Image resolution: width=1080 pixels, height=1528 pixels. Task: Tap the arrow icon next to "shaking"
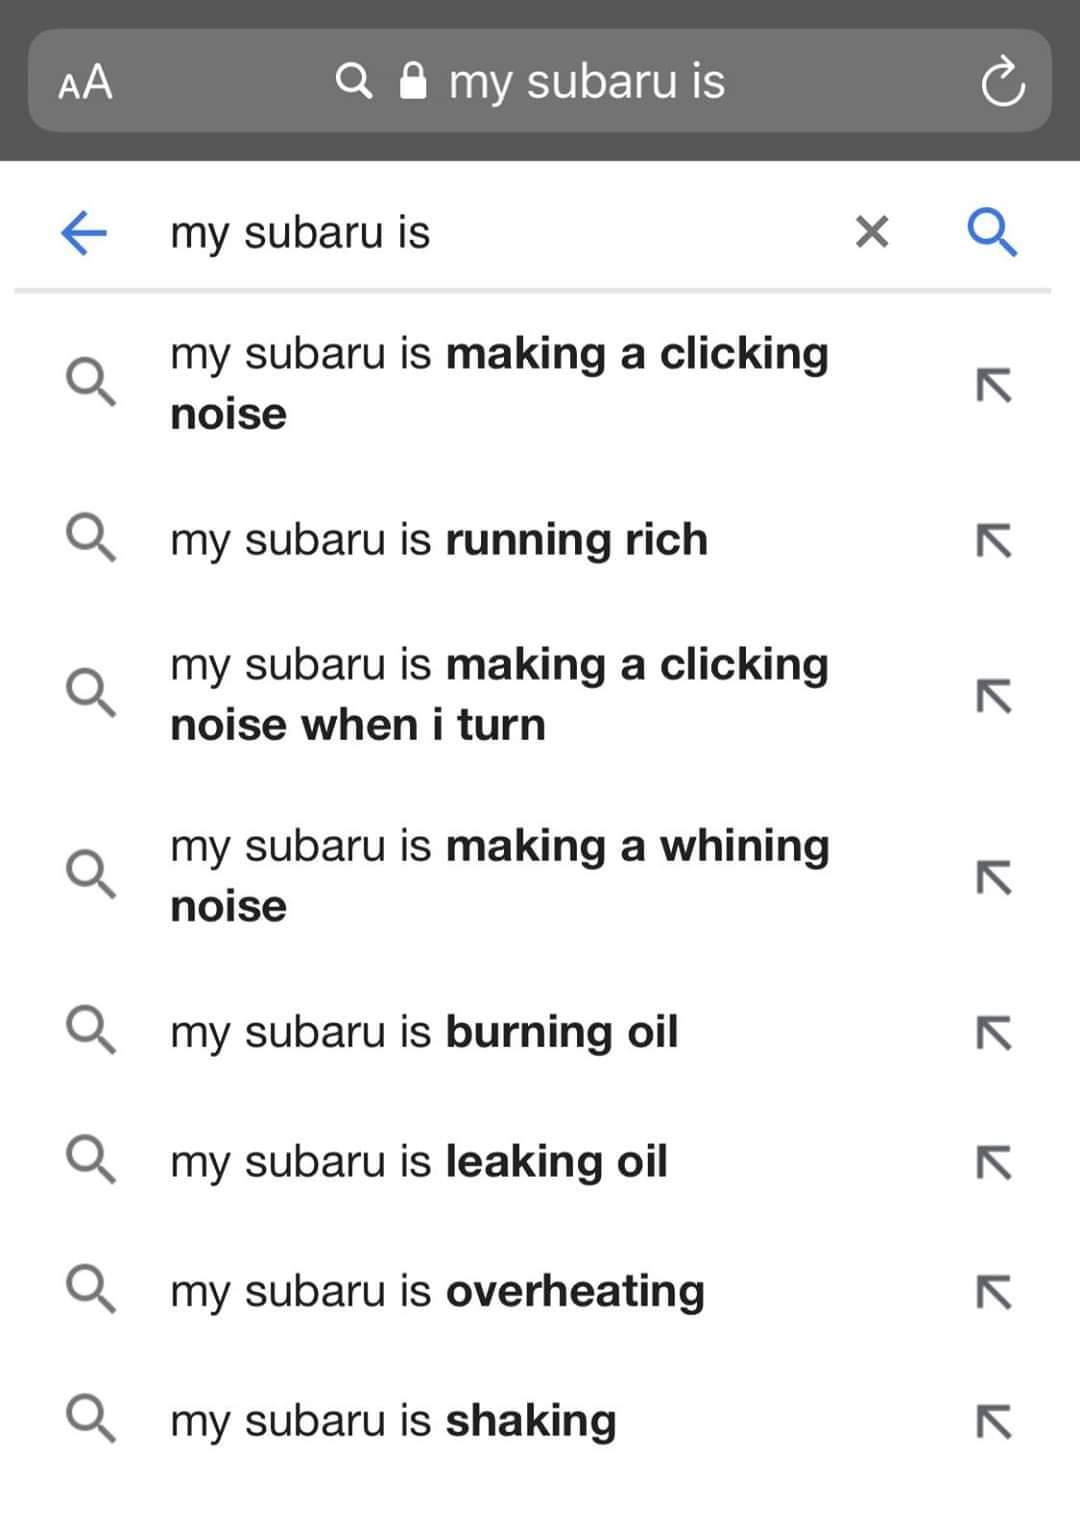tap(994, 1421)
